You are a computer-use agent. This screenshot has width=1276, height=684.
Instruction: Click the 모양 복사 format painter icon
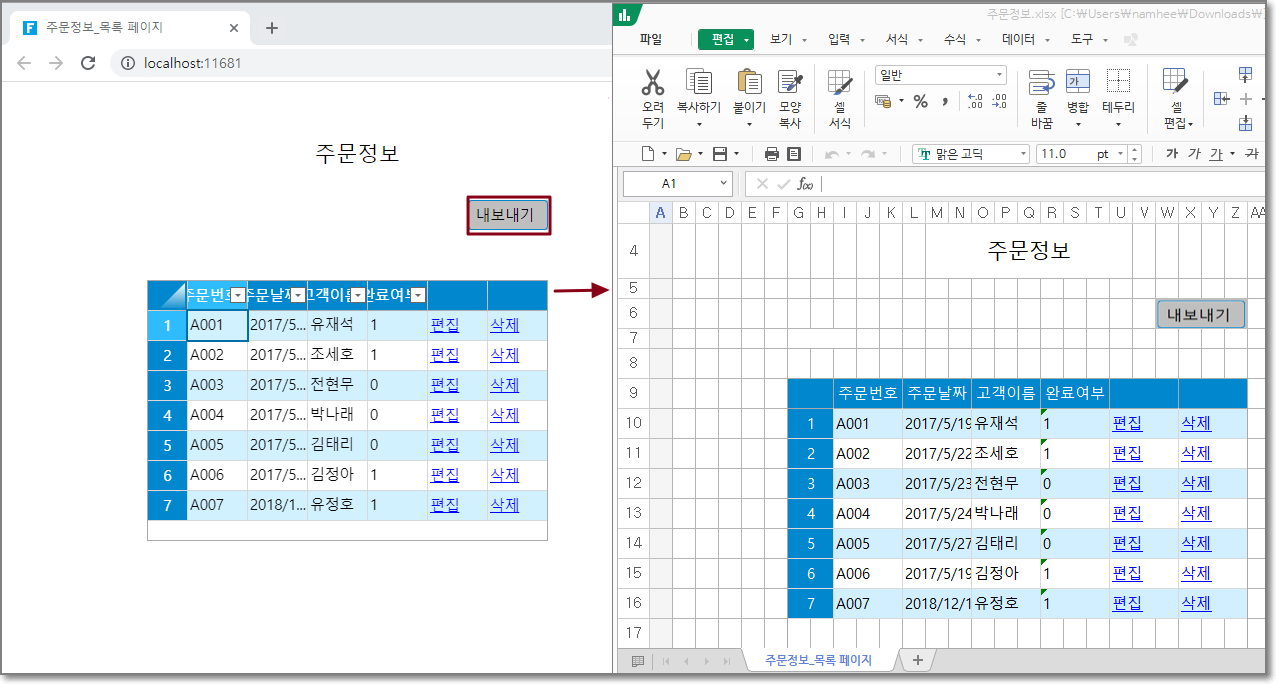pyautogui.click(x=790, y=84)
